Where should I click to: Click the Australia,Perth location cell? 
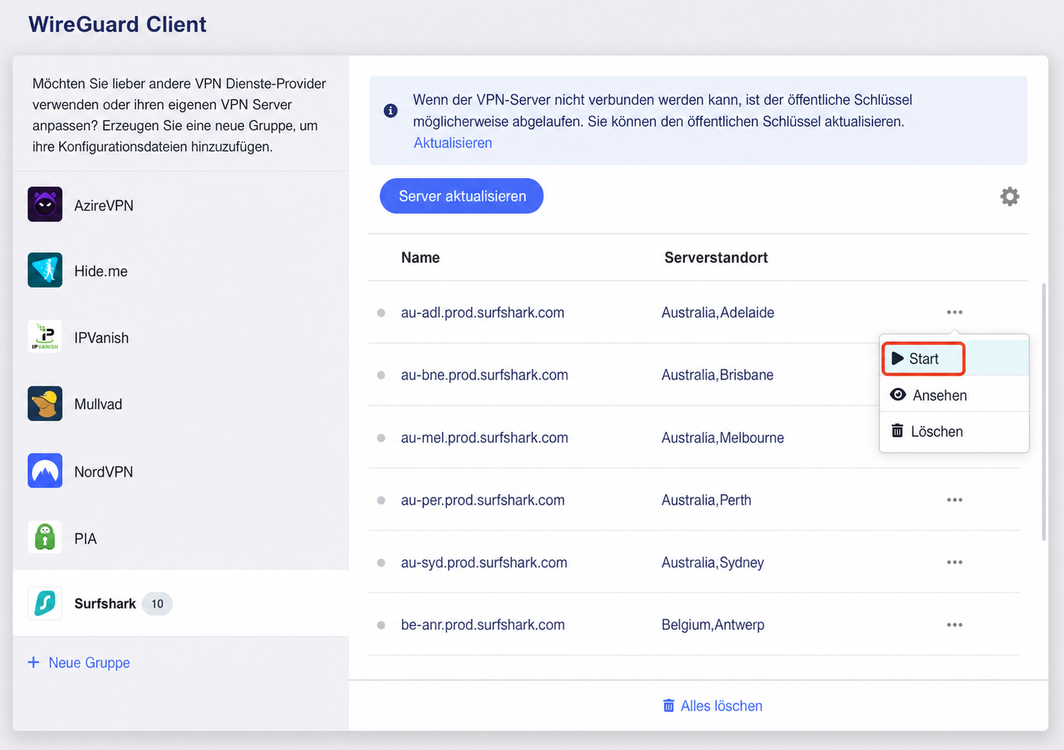tap(706, 500)
